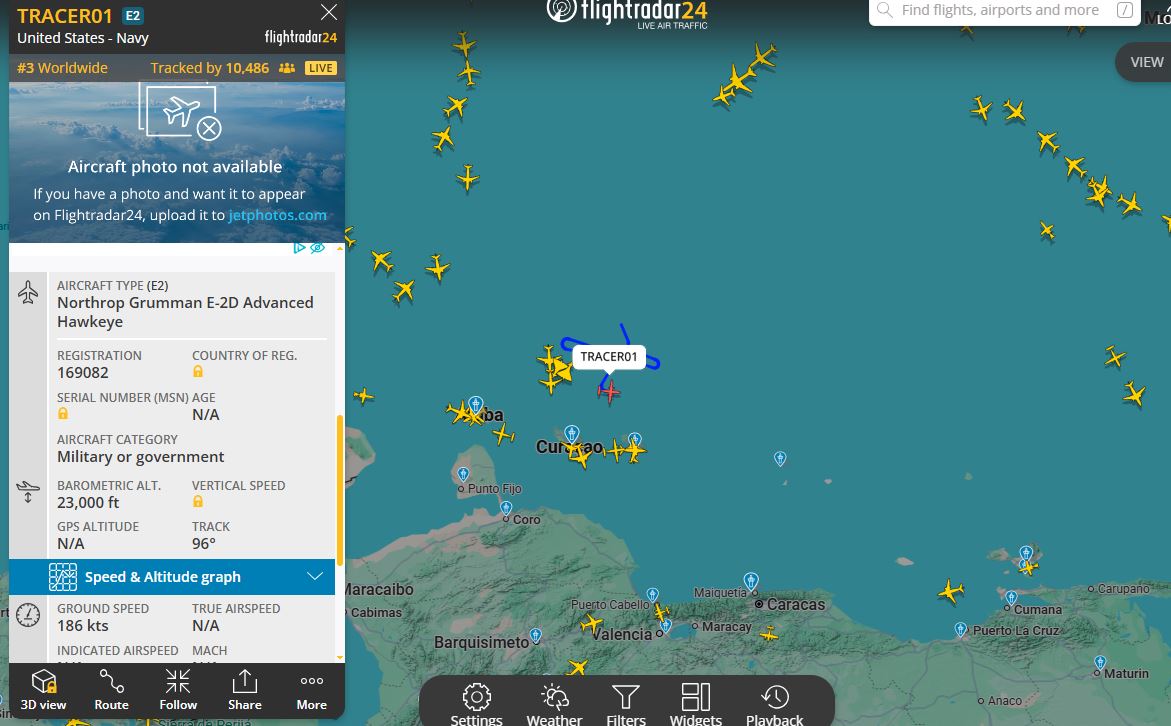Click the flight panel scrollbar
The image size is (1171, 726).
(340, 489)
